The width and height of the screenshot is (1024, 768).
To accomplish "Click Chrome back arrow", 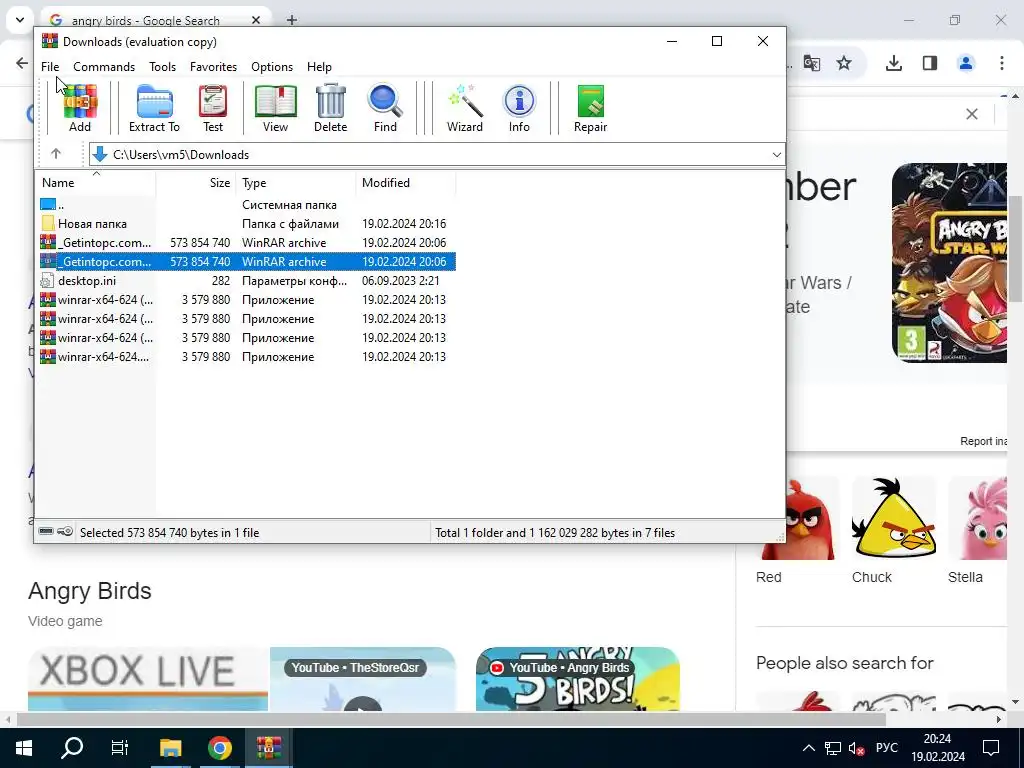I will [x=22, y=63].
